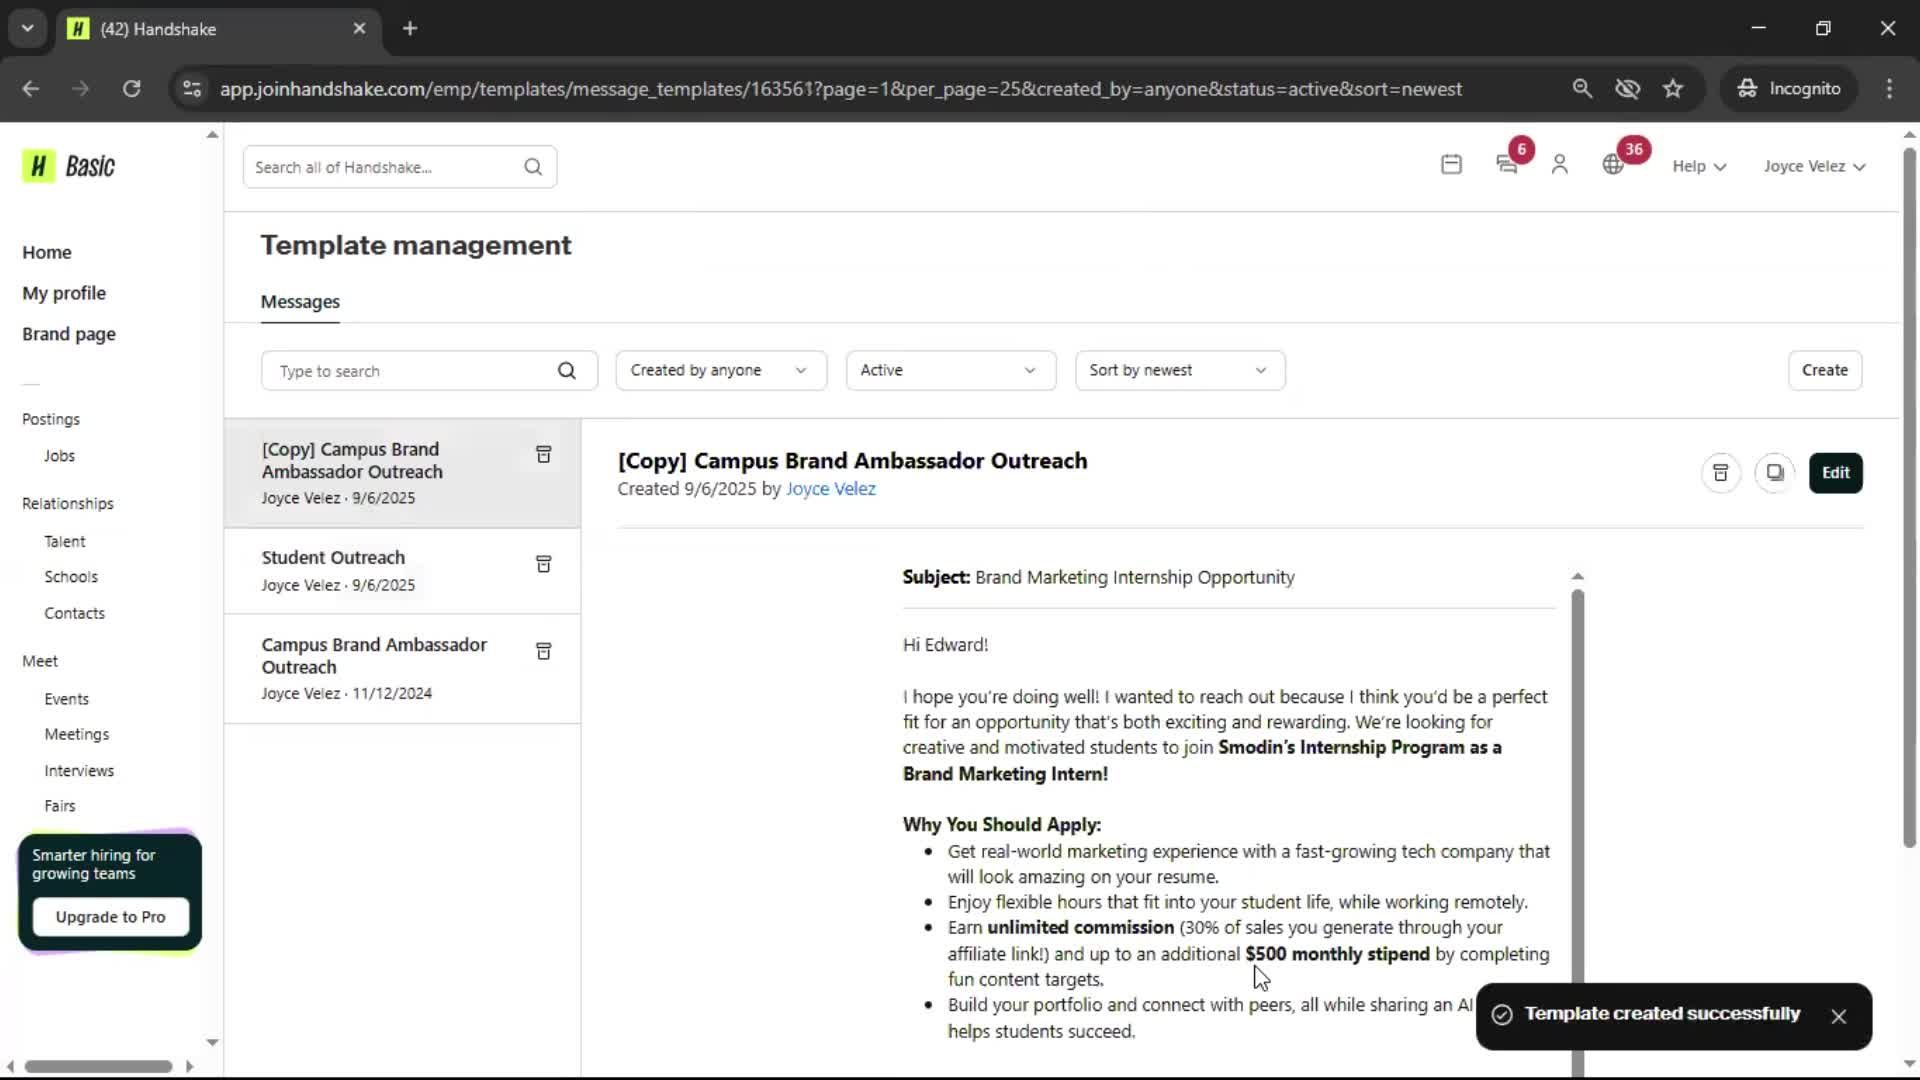
Task: Go back in the browser
Action: pyautogui.click(x=30, y=88)
